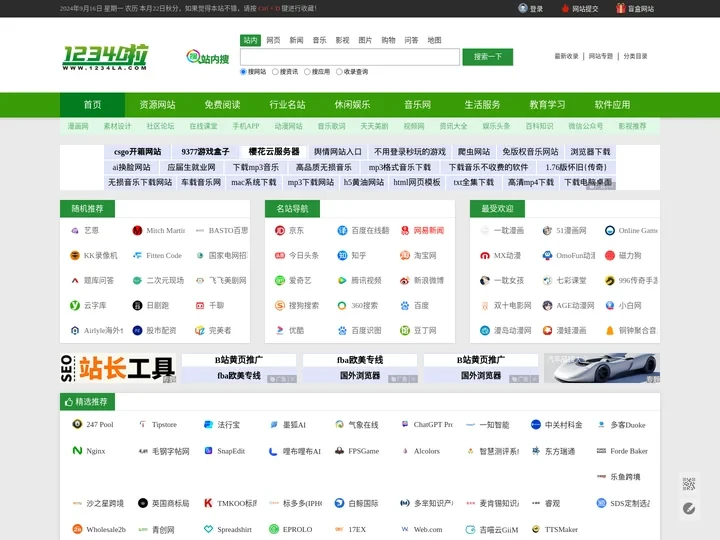Click the circular floating icon below QR code
Viewport: 720px width, 540px height.
[689, 509]
